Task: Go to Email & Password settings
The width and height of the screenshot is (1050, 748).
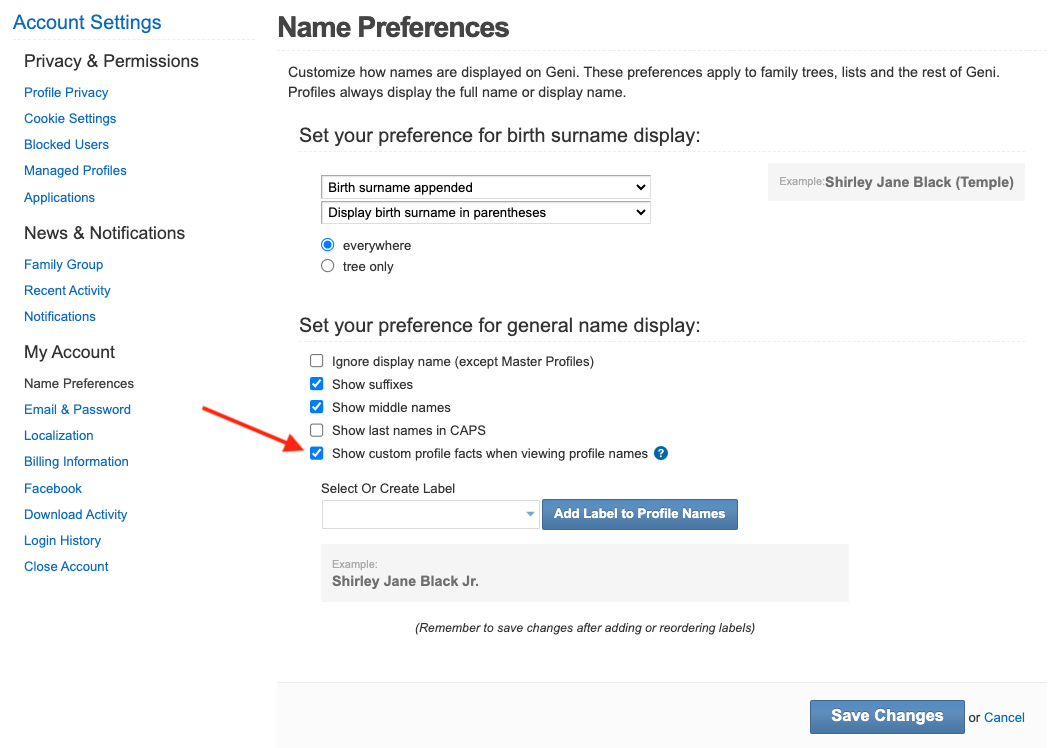Action: [x=77, y=409]
